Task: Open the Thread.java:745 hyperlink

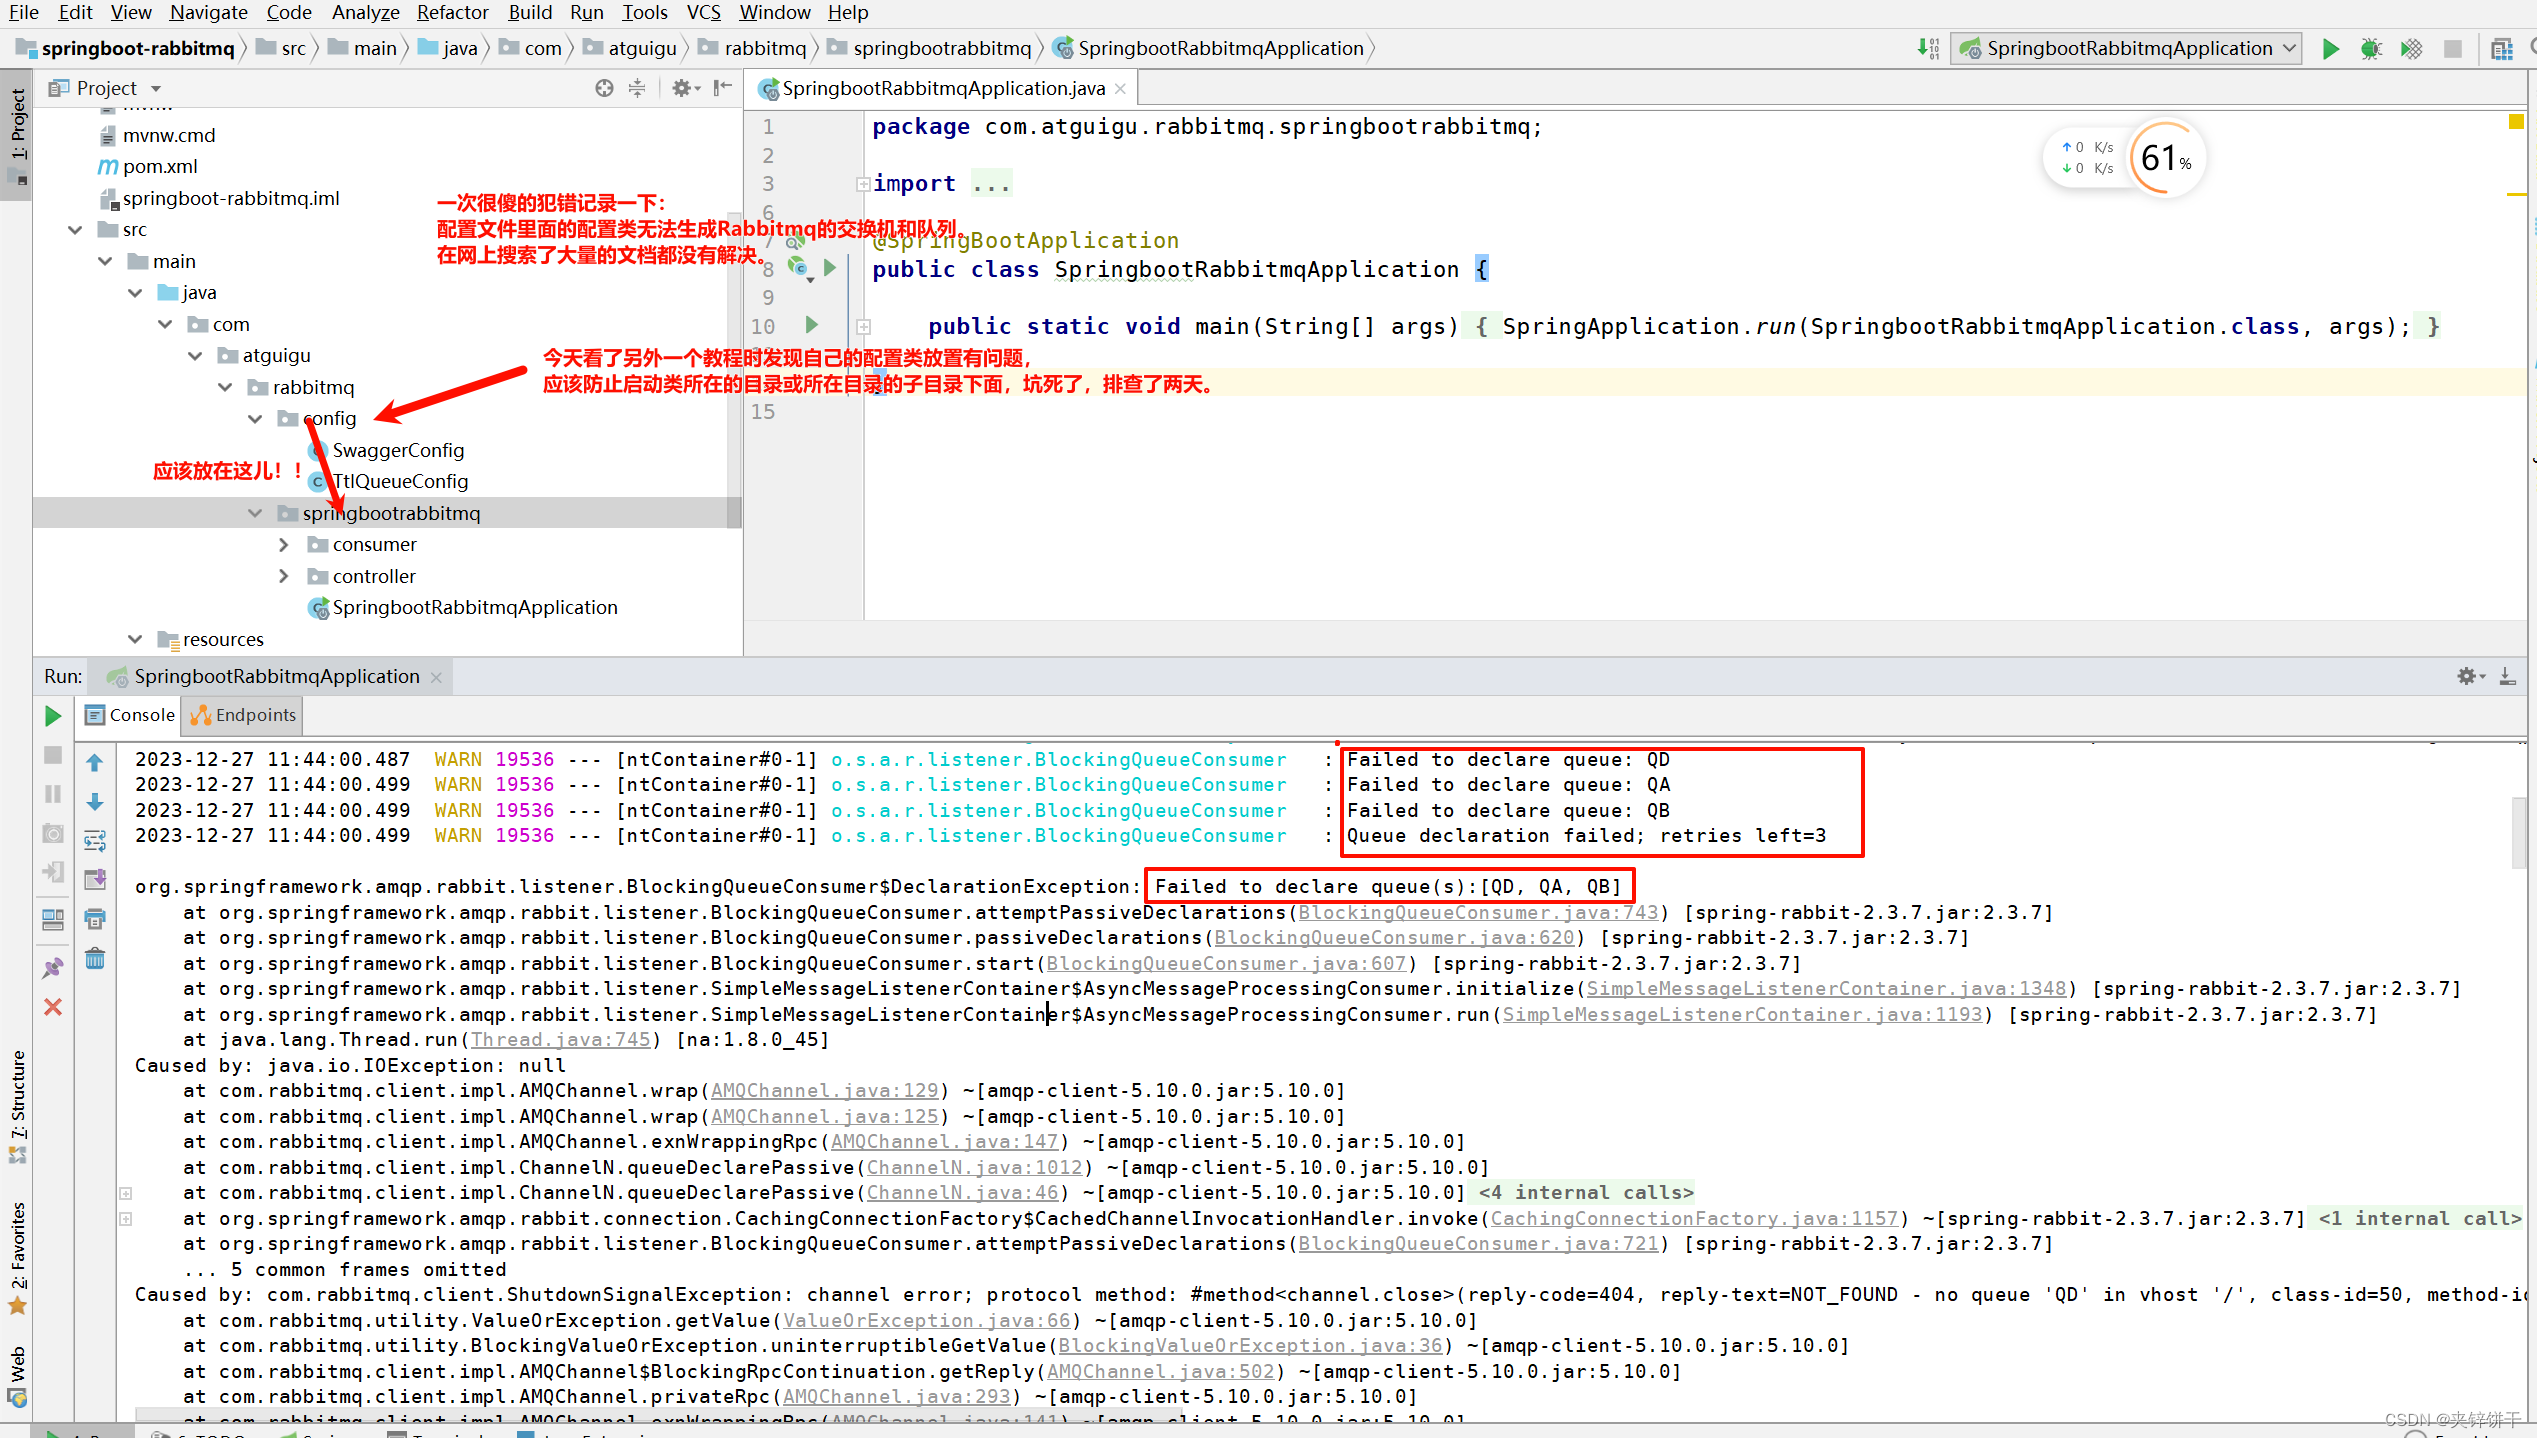Action: point(561,1039)
